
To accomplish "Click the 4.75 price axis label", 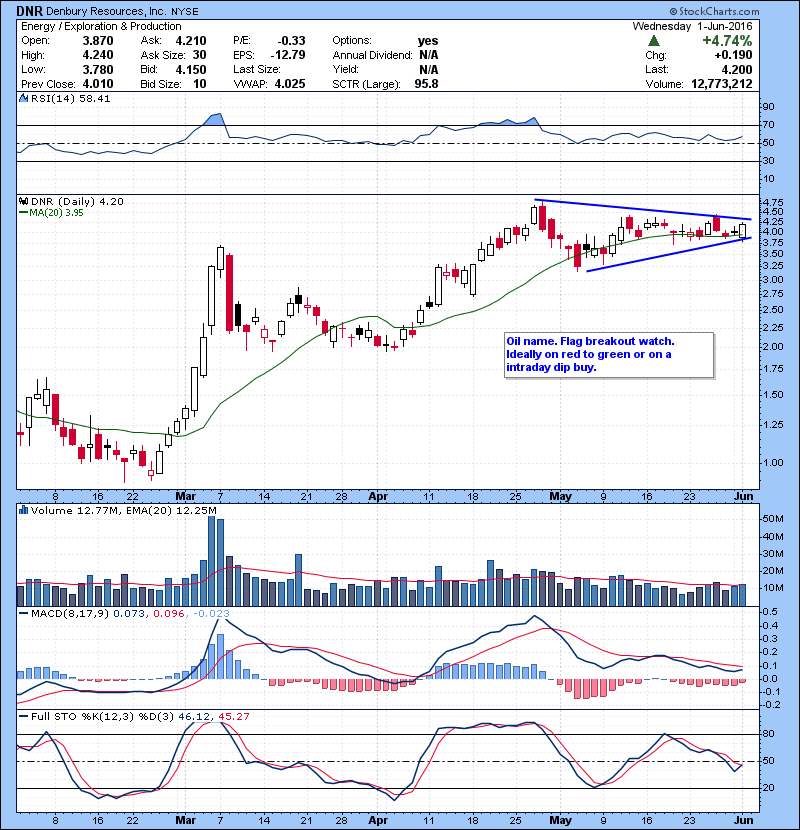I will click(771, 202).
